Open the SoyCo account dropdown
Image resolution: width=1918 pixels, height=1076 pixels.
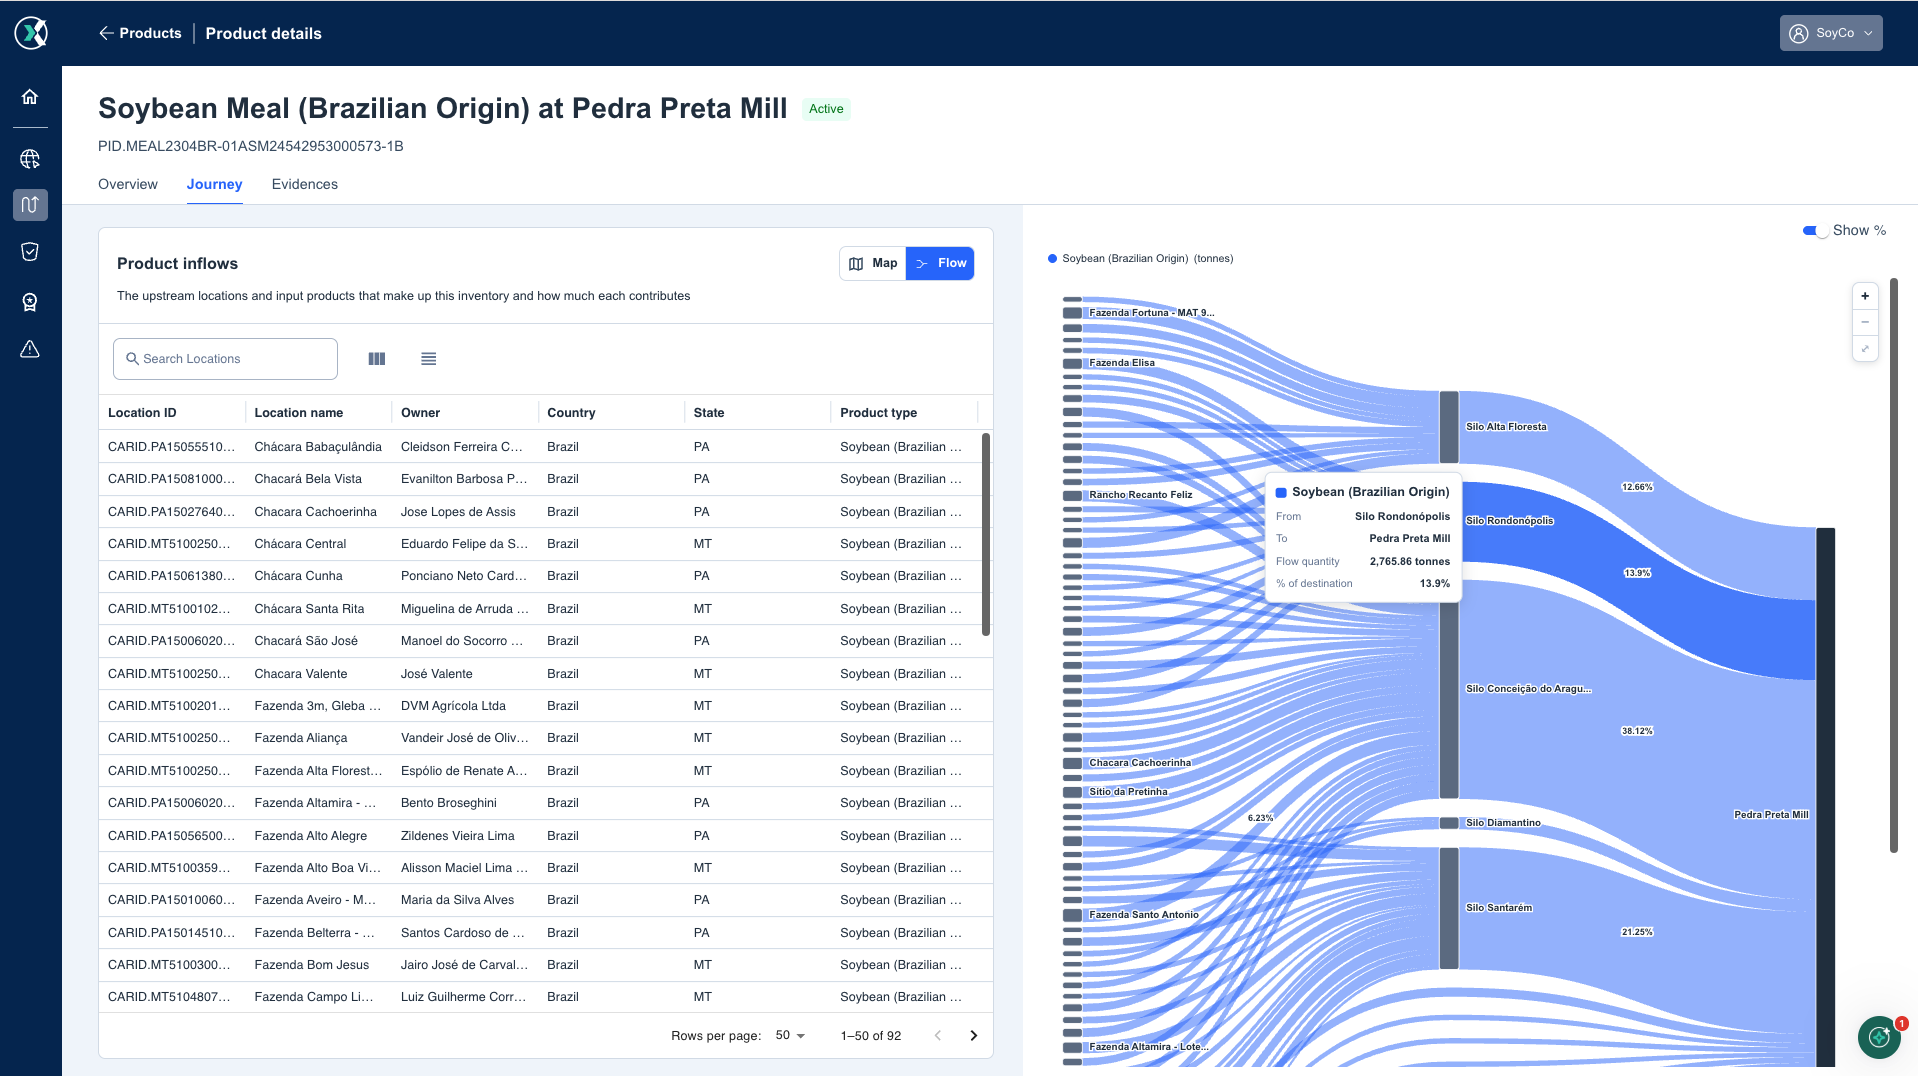pos(1831,33)
